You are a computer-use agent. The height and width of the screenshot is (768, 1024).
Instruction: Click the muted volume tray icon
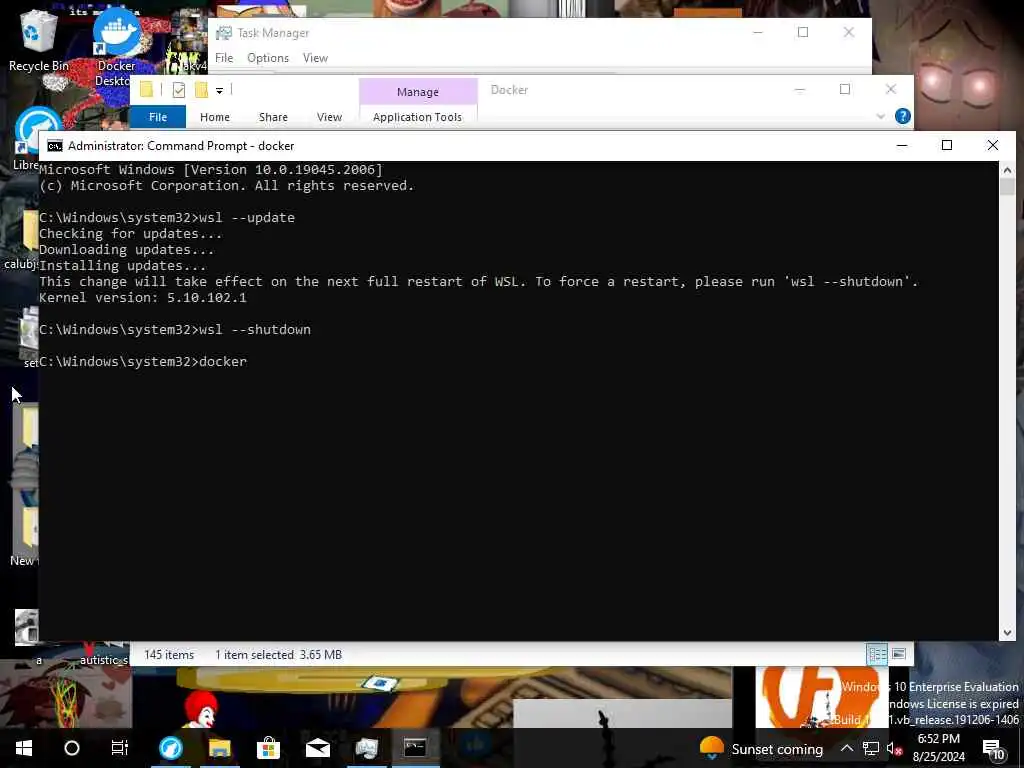[894, 748]
